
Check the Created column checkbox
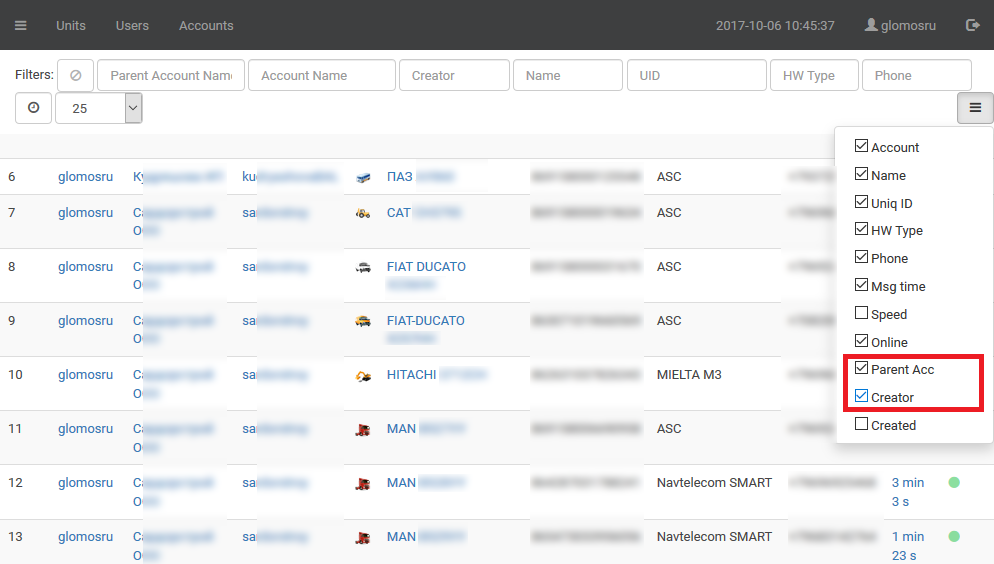[861, 425]
